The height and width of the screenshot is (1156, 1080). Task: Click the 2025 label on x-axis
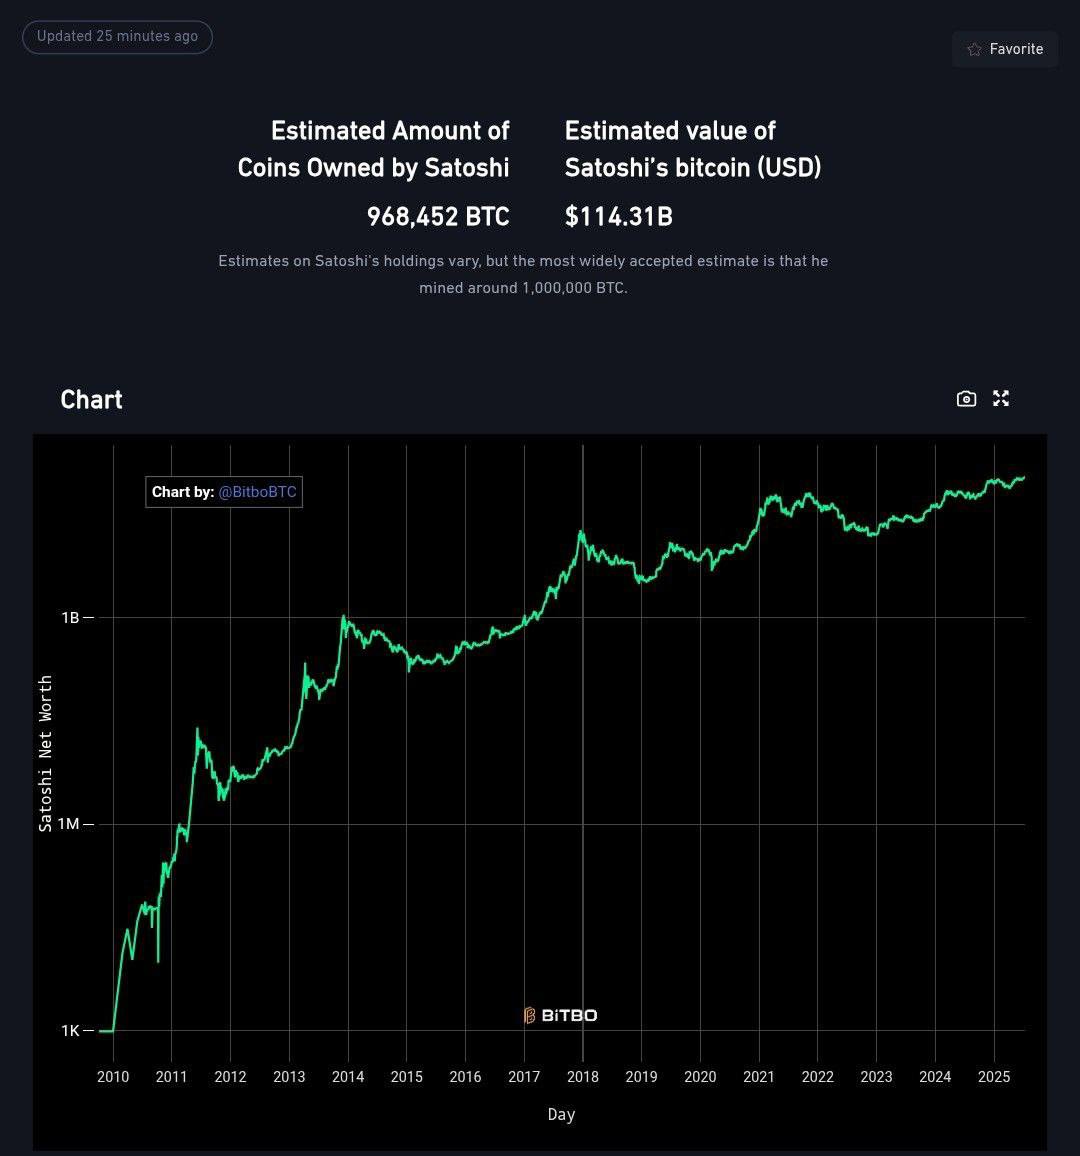pyautogui.click(x=994, y=1076)
